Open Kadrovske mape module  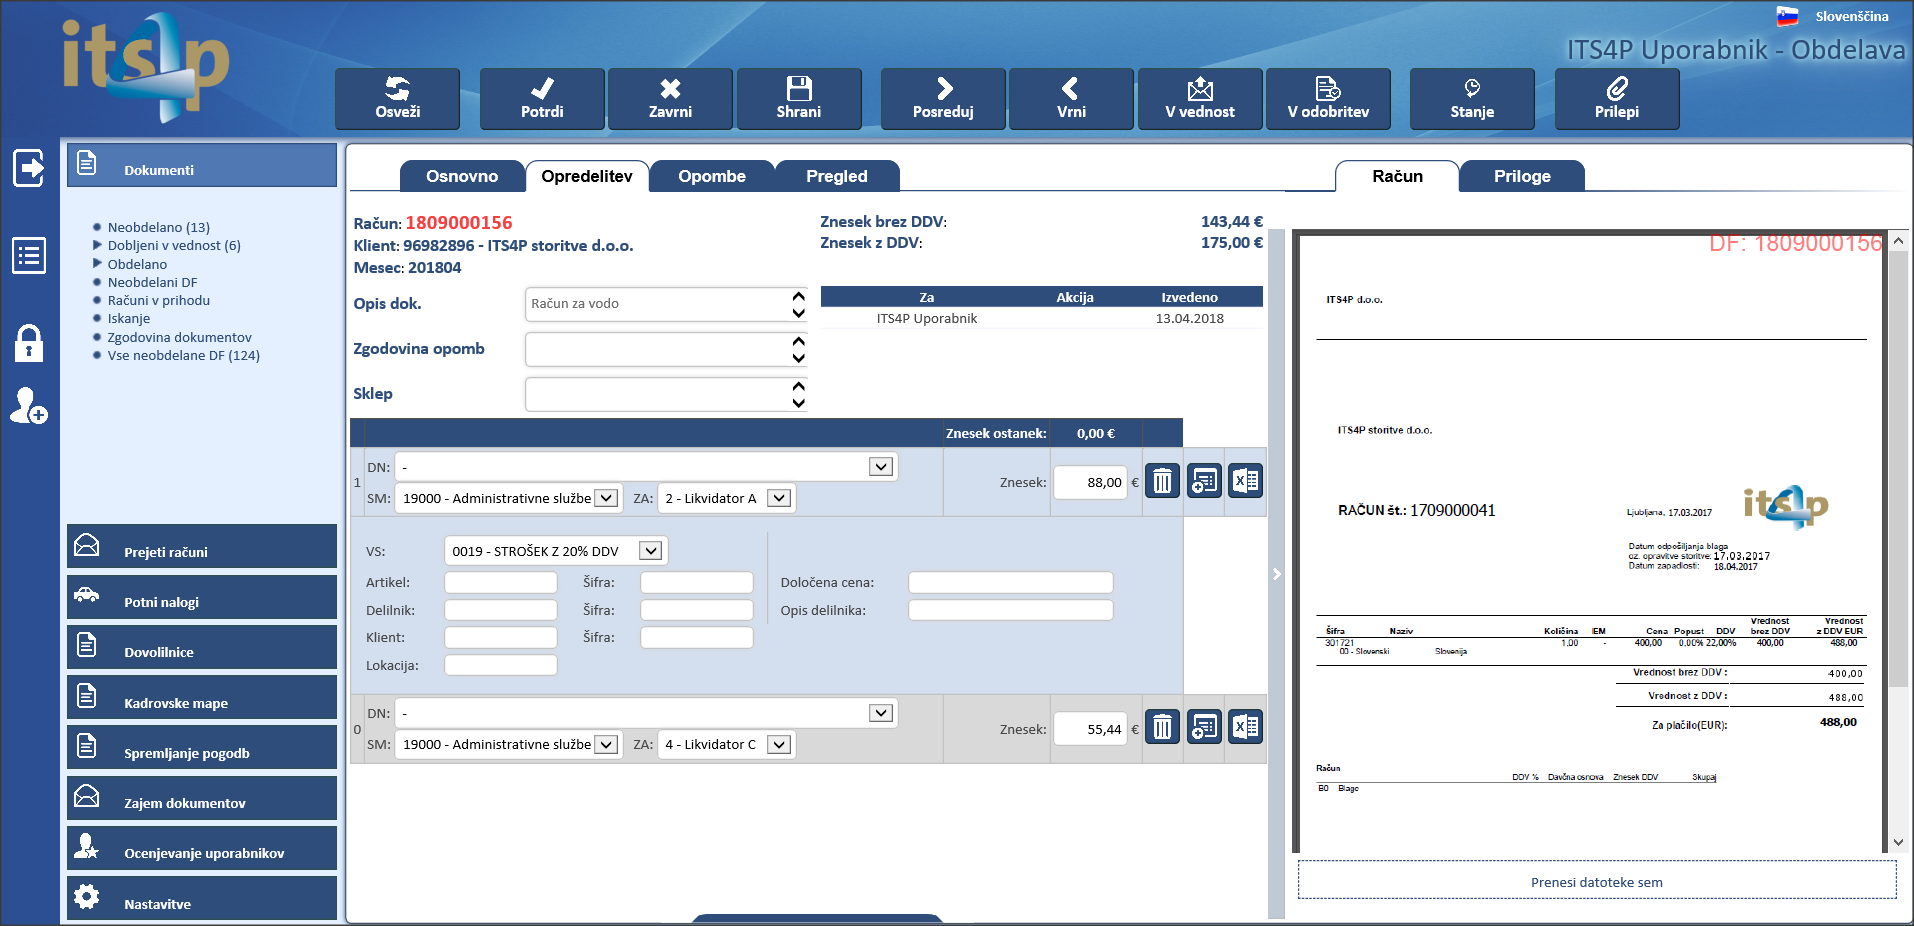click(x=202, y=697)
